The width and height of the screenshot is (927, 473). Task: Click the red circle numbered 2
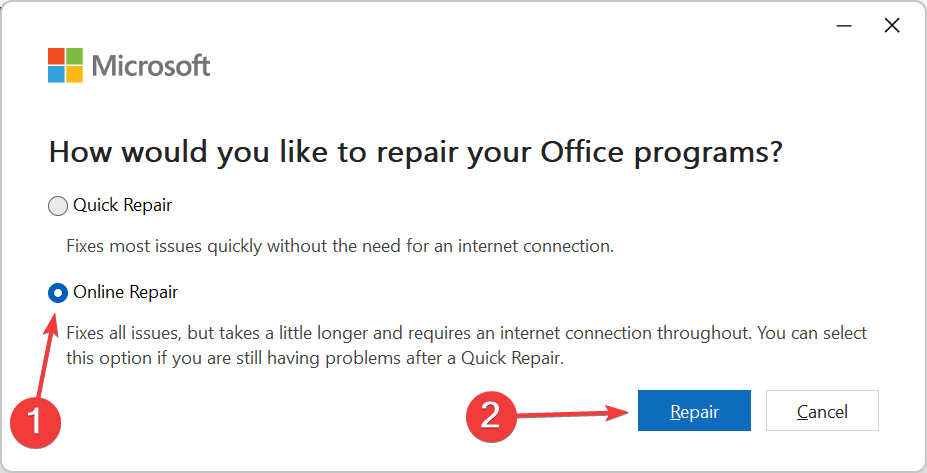click(491, 416)
